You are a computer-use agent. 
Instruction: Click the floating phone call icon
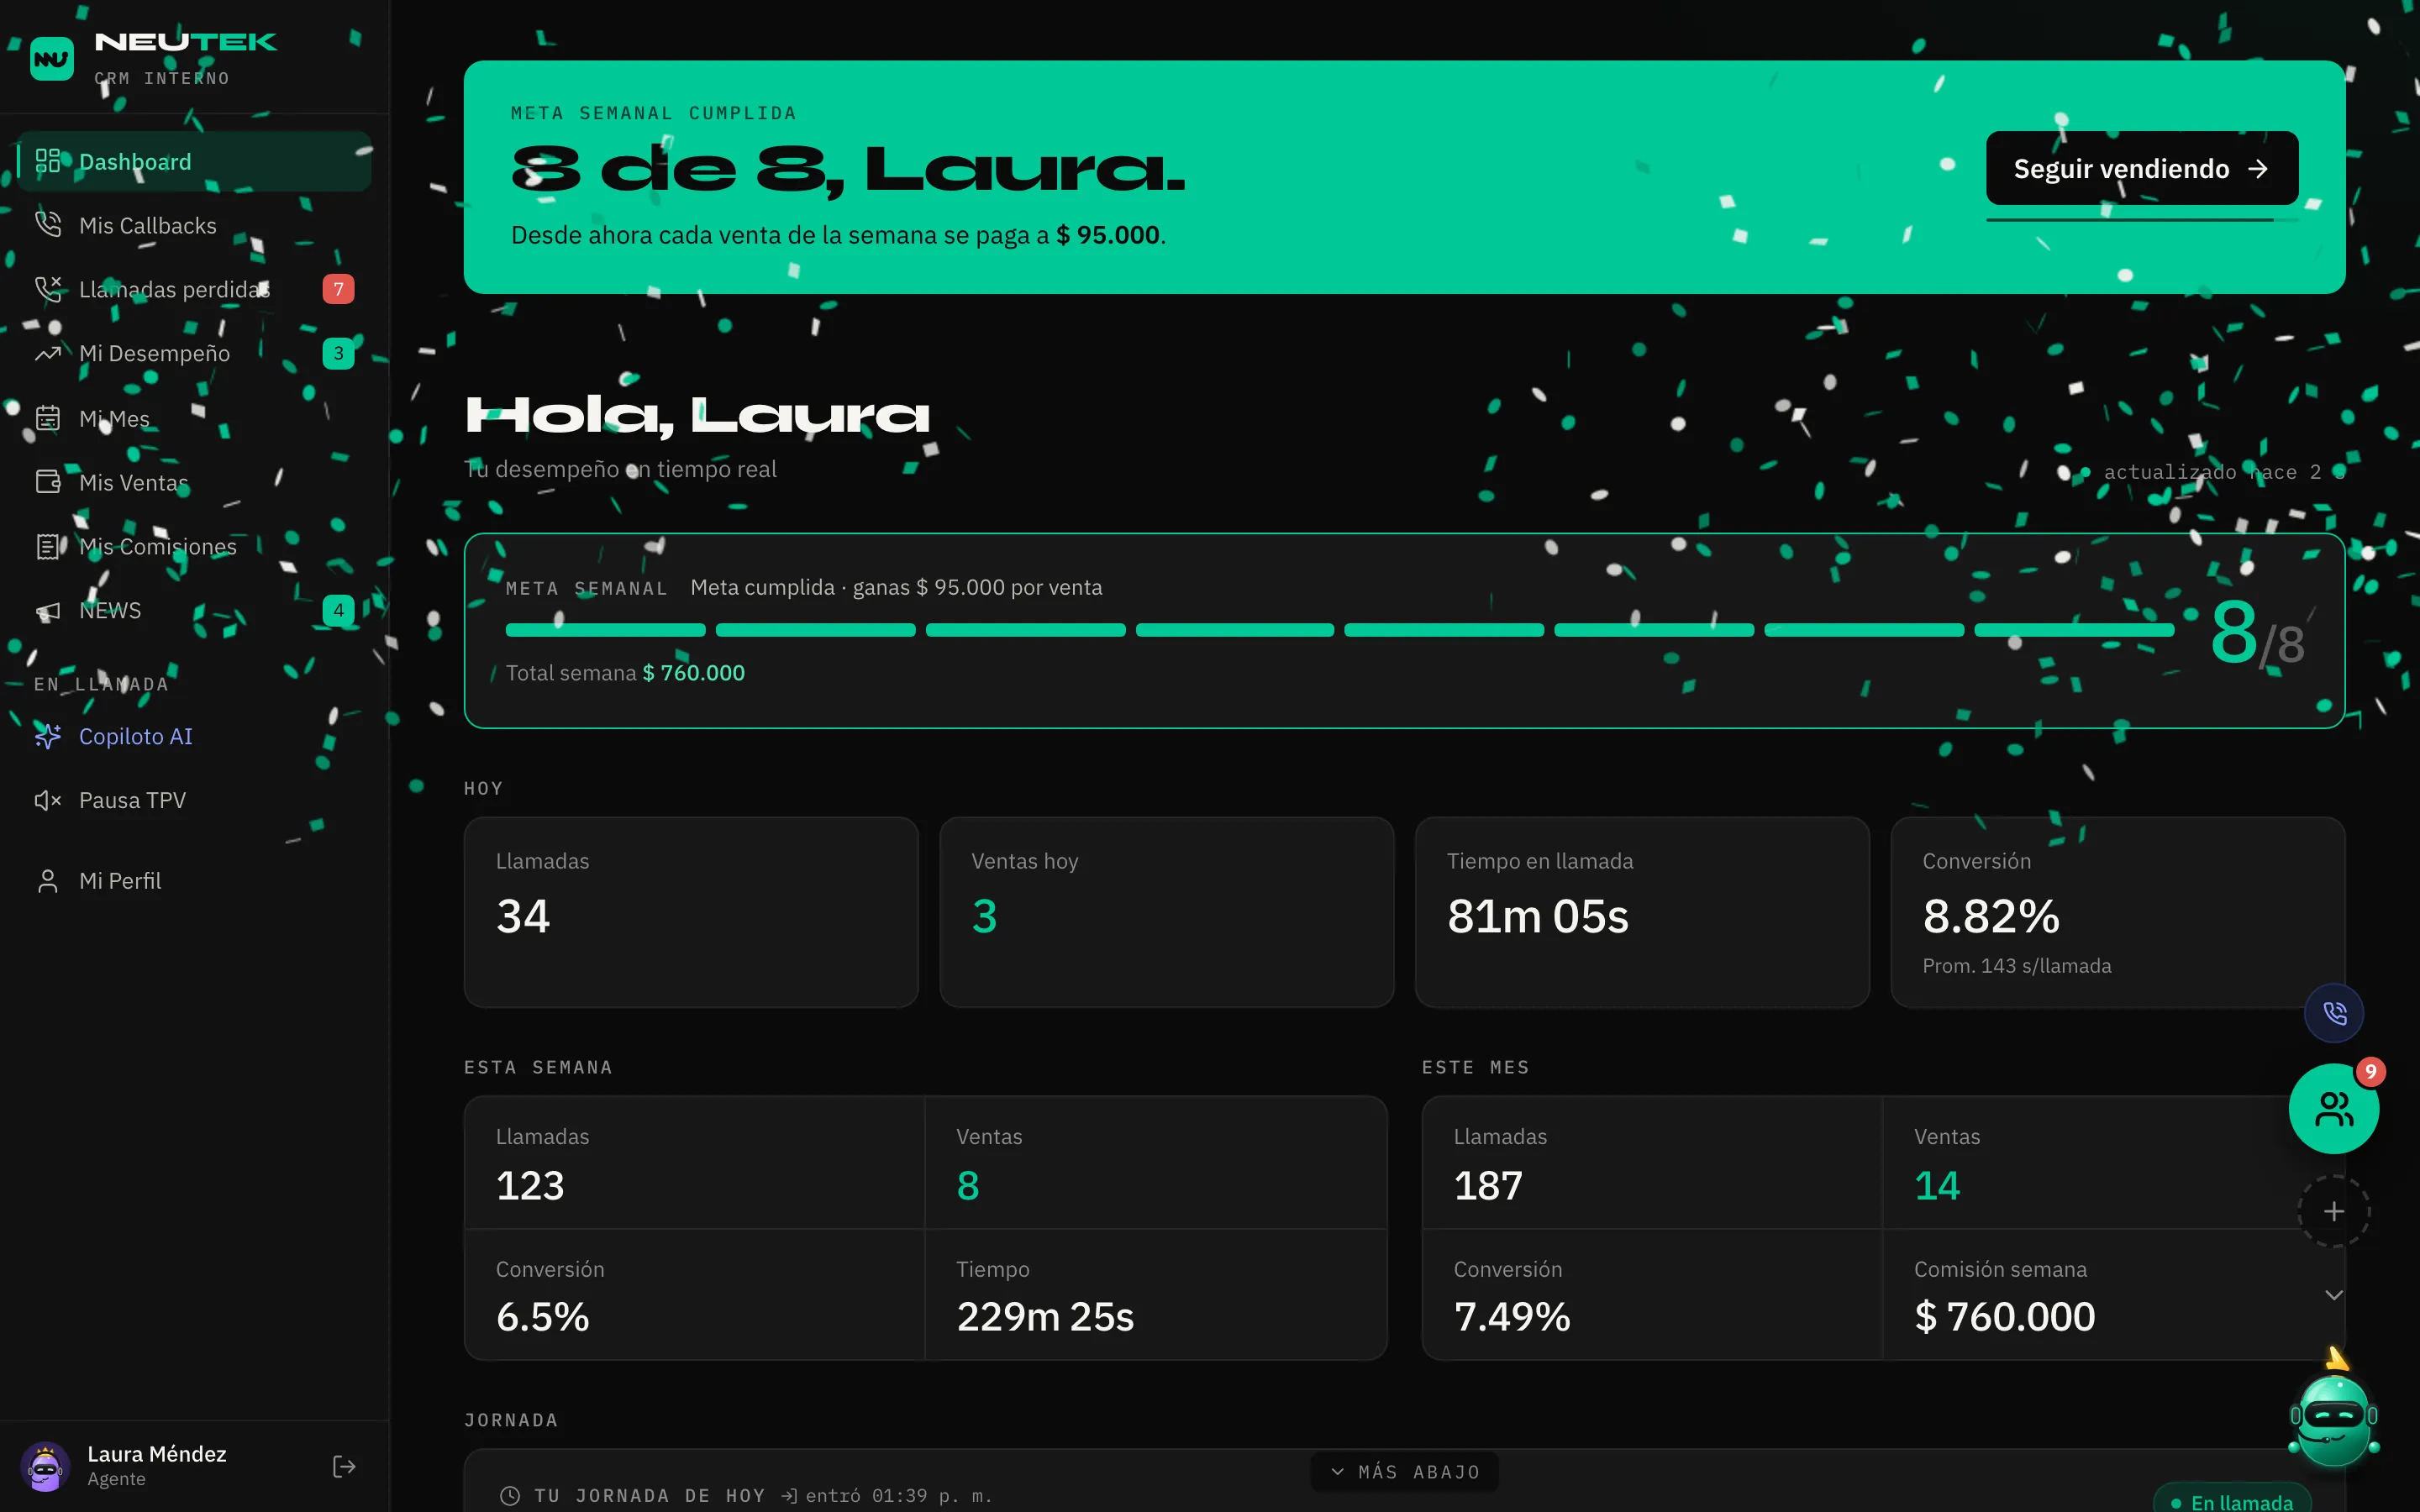coord(2334,1013)
